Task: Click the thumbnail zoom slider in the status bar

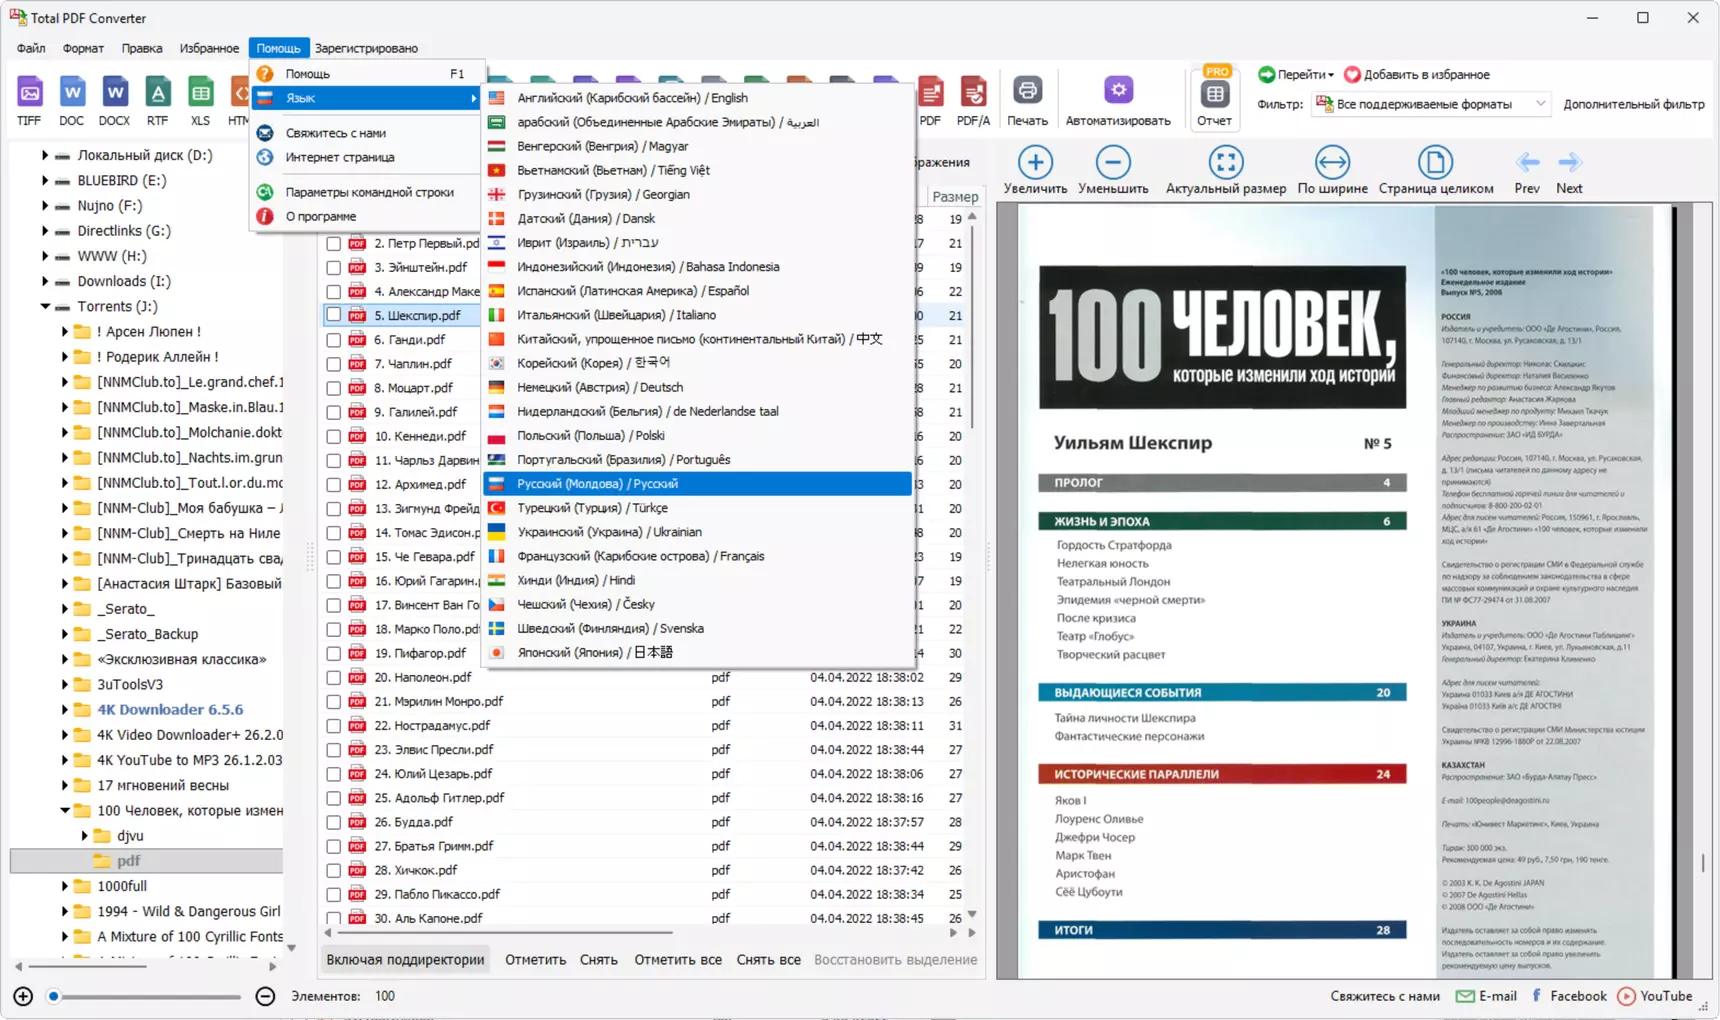Action: pyautogui.click(x=146, y=996)
